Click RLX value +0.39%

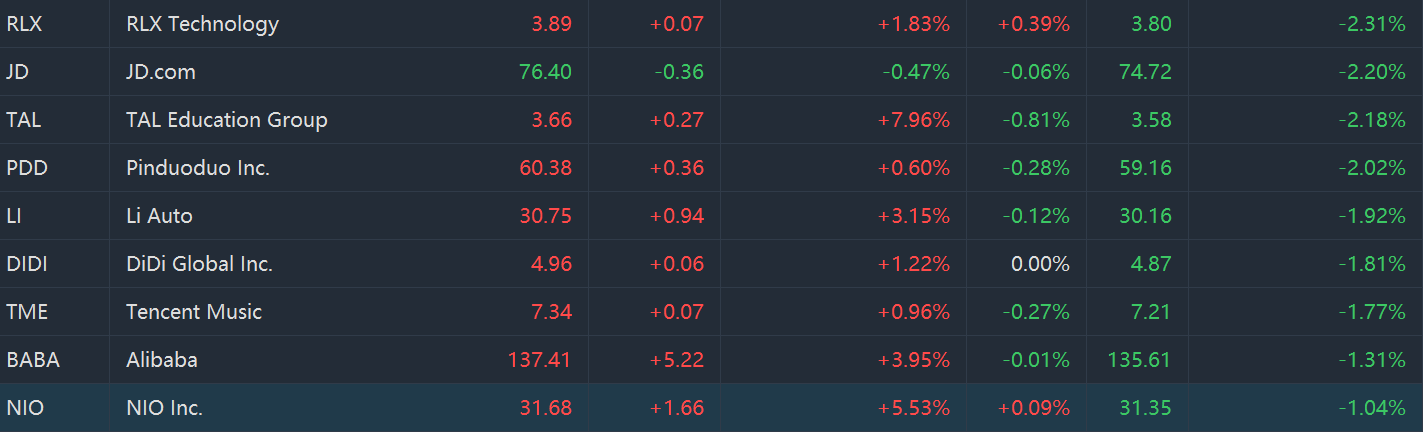coord(1034,24)
